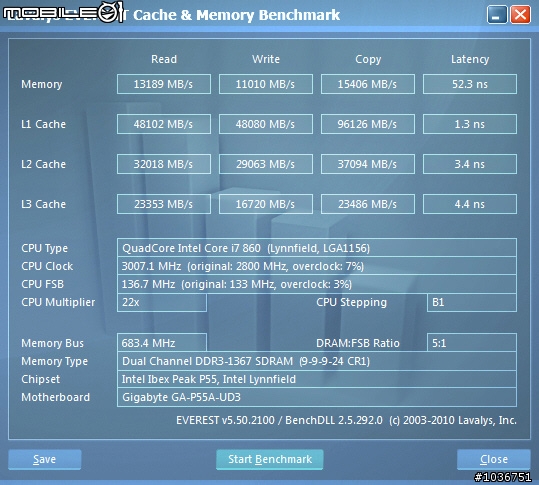
Task: Click the Close button at bottom
Action: pos(494,459)
